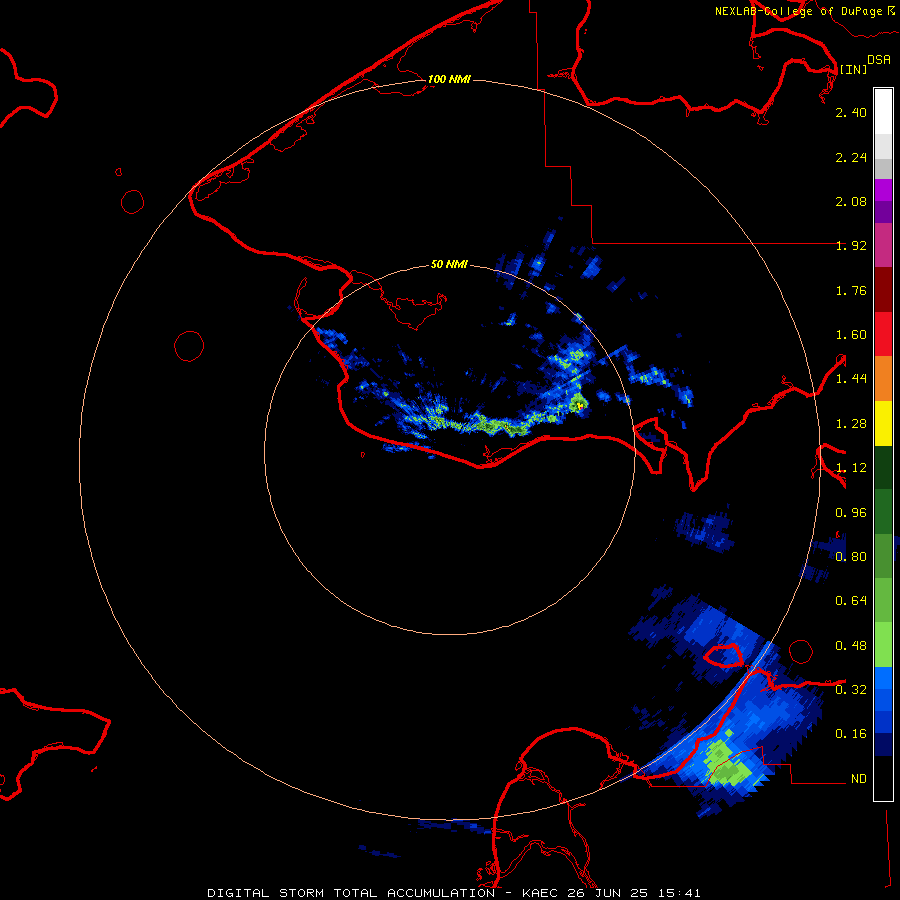Click the orange legend swatch

[883, 378]
